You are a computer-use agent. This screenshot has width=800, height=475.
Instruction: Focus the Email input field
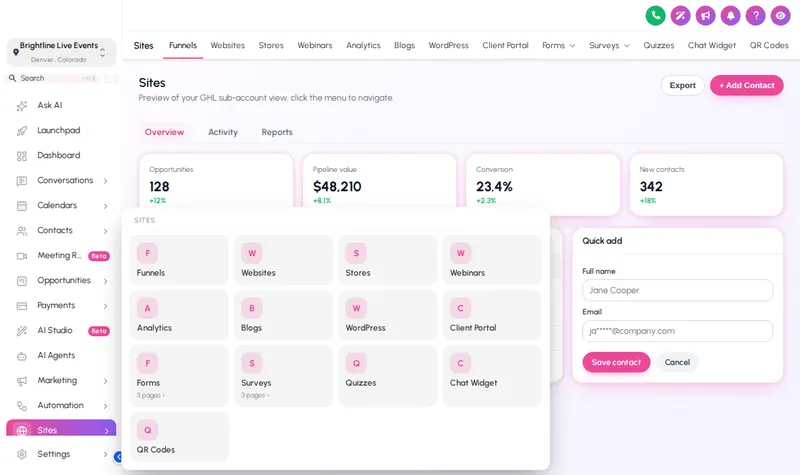coord(677,331)
